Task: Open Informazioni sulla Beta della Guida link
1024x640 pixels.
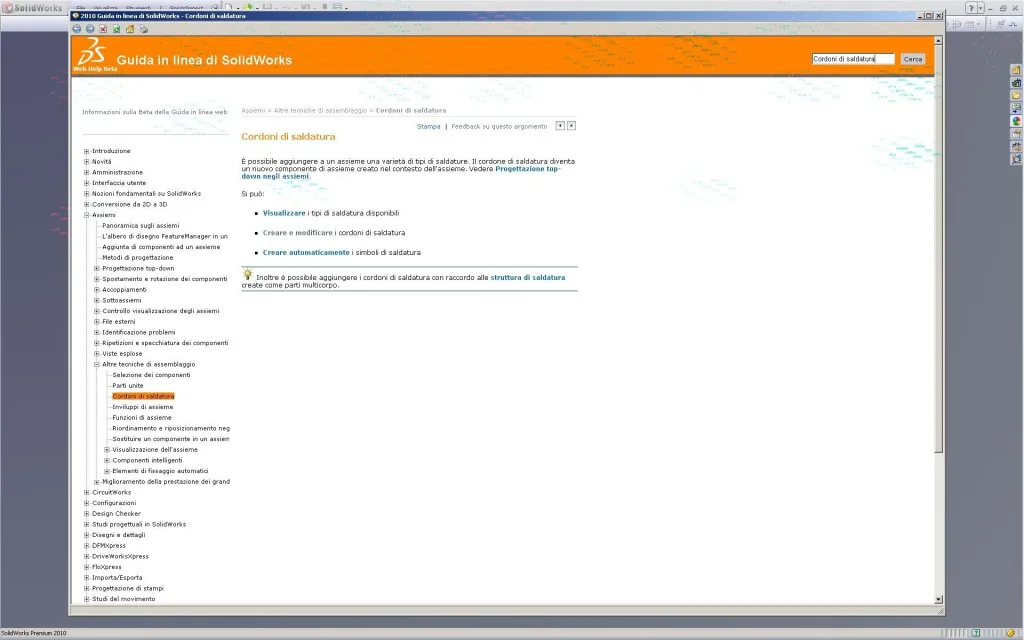Action: point(155,112)
